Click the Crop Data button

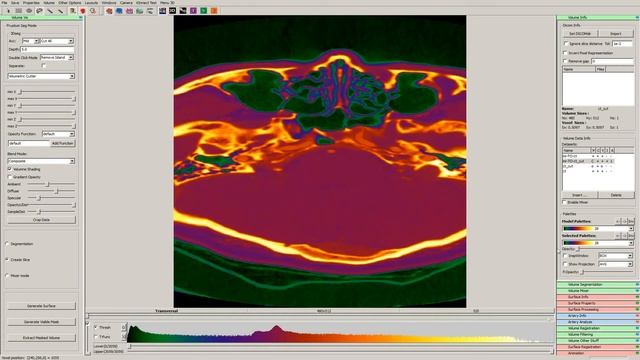41,220
